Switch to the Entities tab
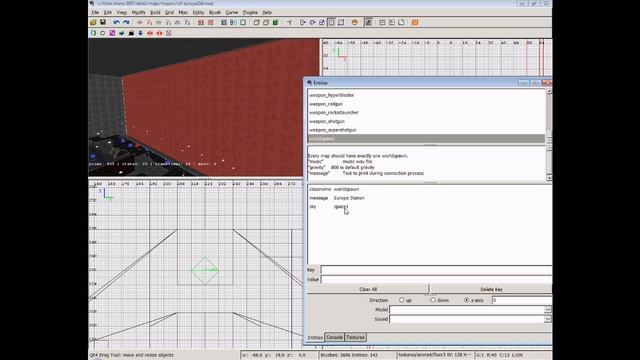Screen dimensions: 640x360 [x=315, y=337]
